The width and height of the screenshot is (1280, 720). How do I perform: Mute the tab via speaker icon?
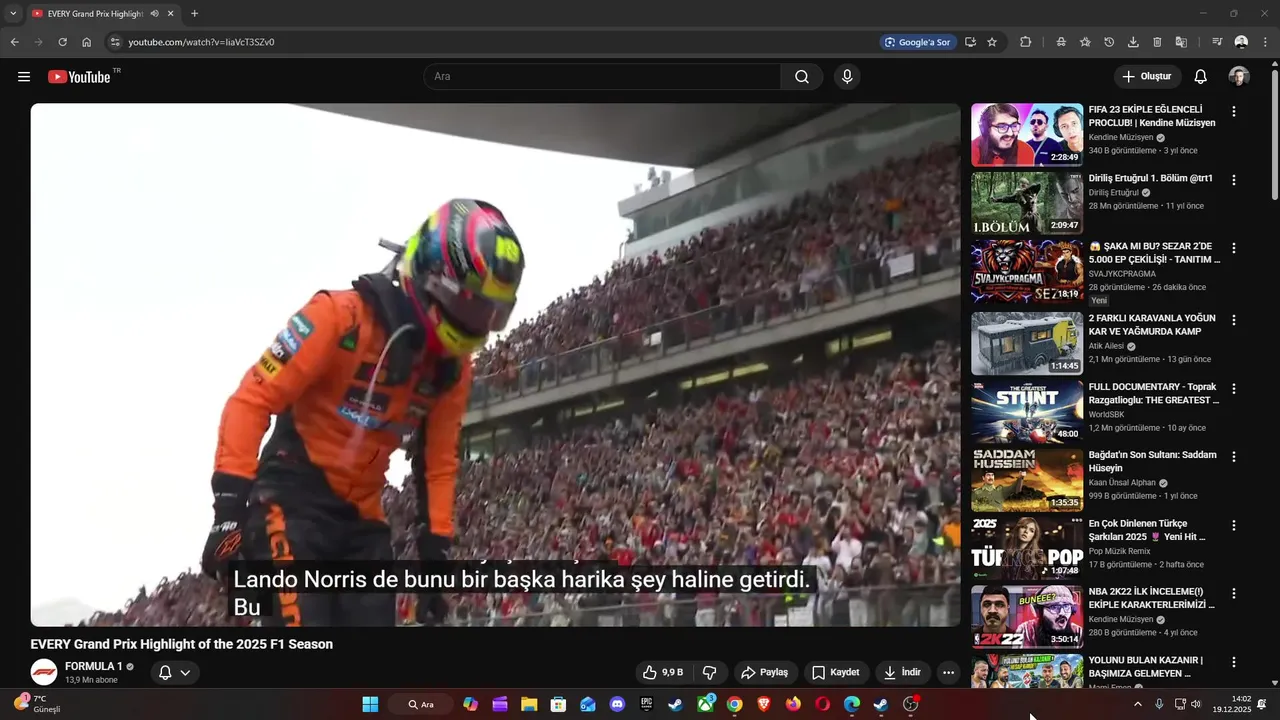(154, 14)
